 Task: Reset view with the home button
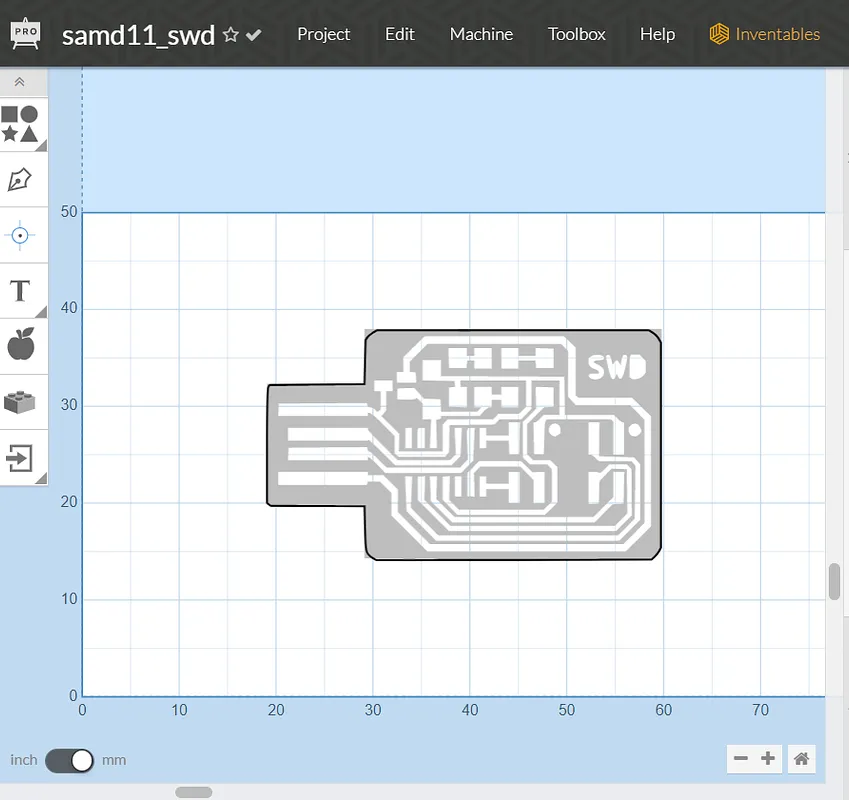coord(801,759)
